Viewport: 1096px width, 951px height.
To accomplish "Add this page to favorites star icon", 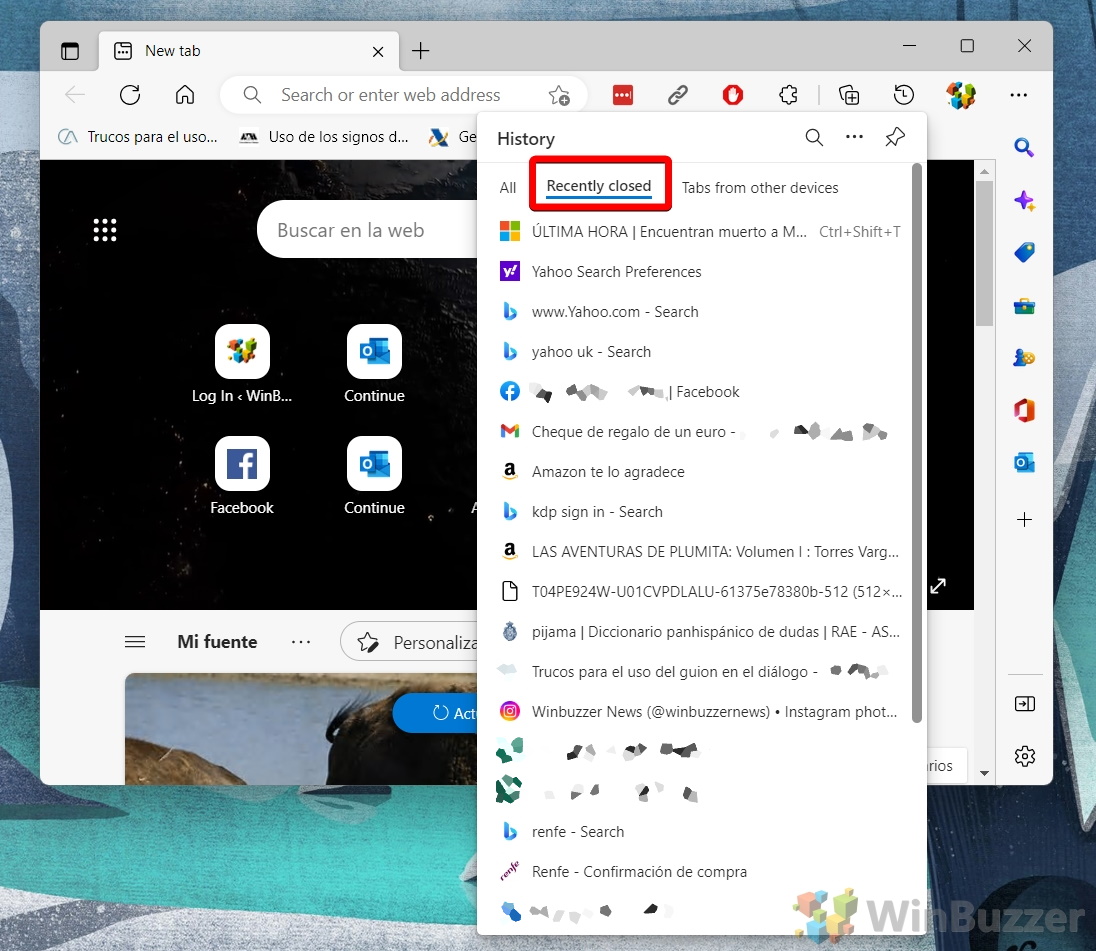I will pos(558,95).
